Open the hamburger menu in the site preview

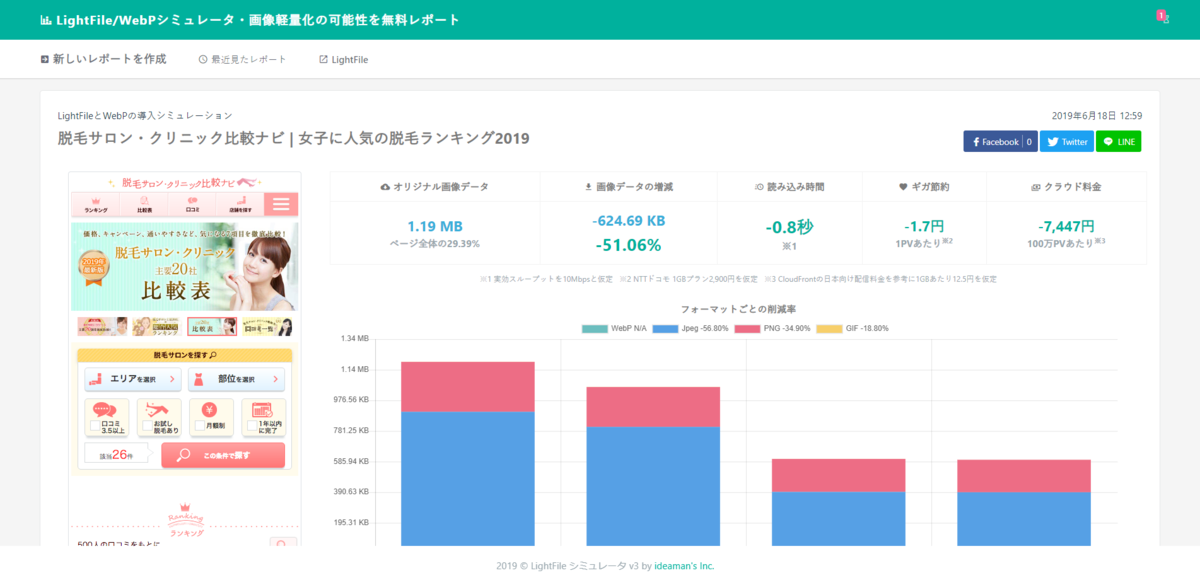pos(281,204)
